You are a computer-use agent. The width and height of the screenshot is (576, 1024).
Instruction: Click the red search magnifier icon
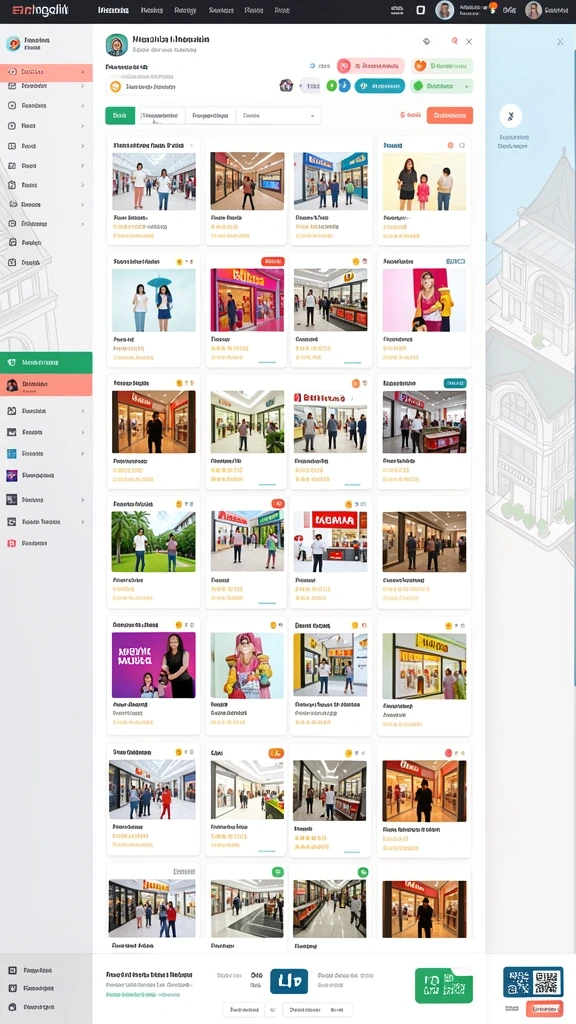(454, 41)
